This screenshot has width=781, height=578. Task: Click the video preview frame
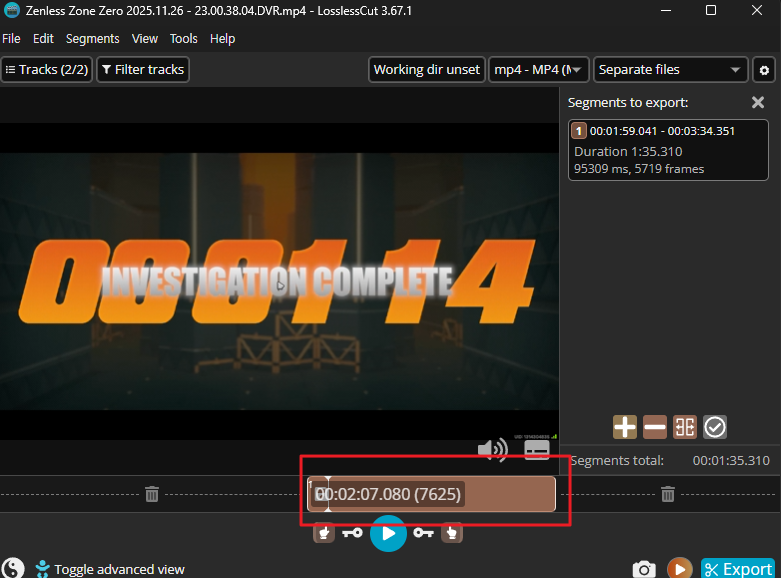coord(279,282)
